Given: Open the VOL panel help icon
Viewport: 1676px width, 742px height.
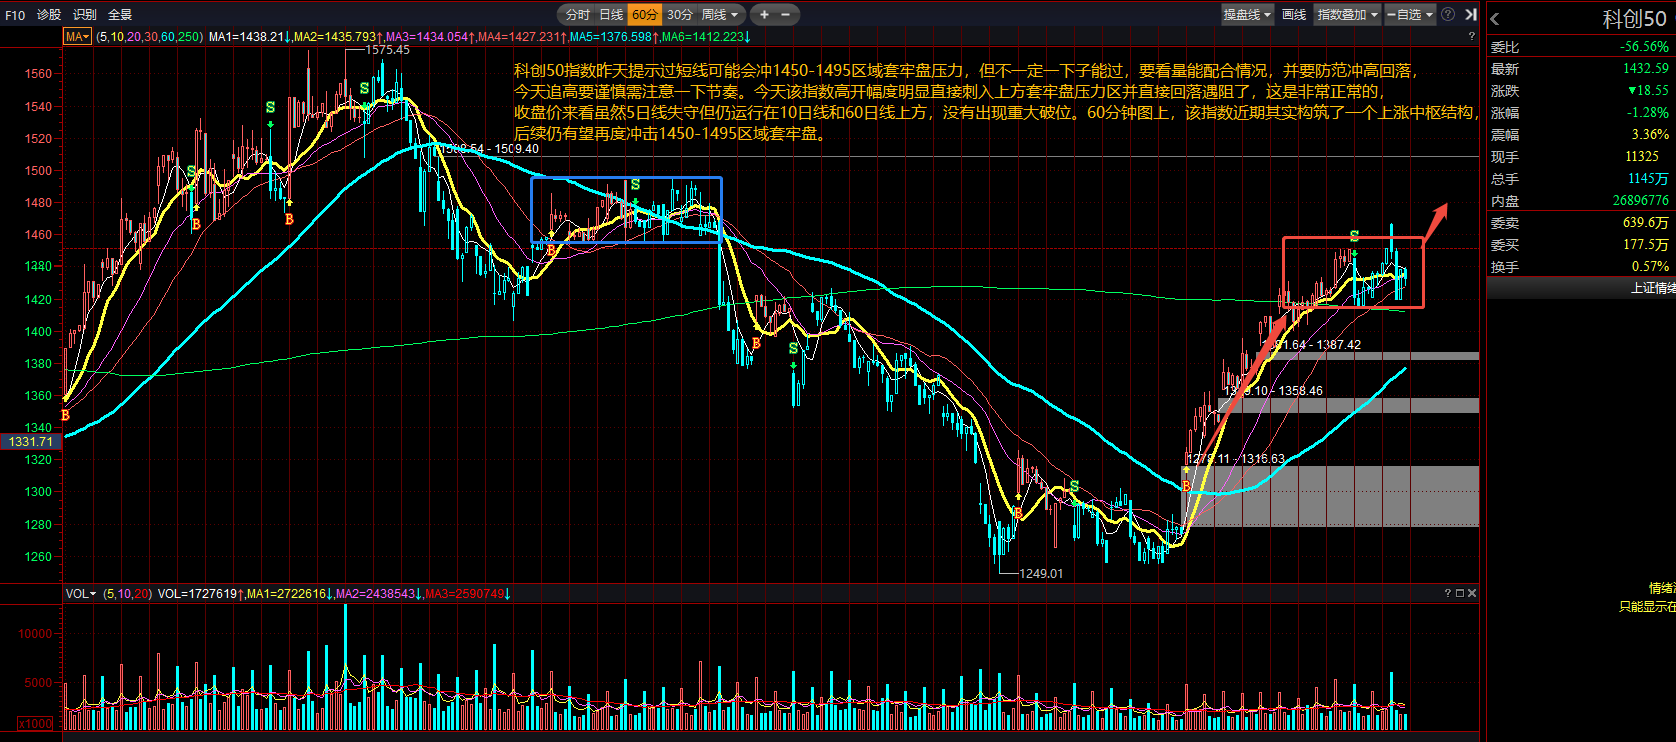Looking at the screenshot, I should (x=1447, y=593).
